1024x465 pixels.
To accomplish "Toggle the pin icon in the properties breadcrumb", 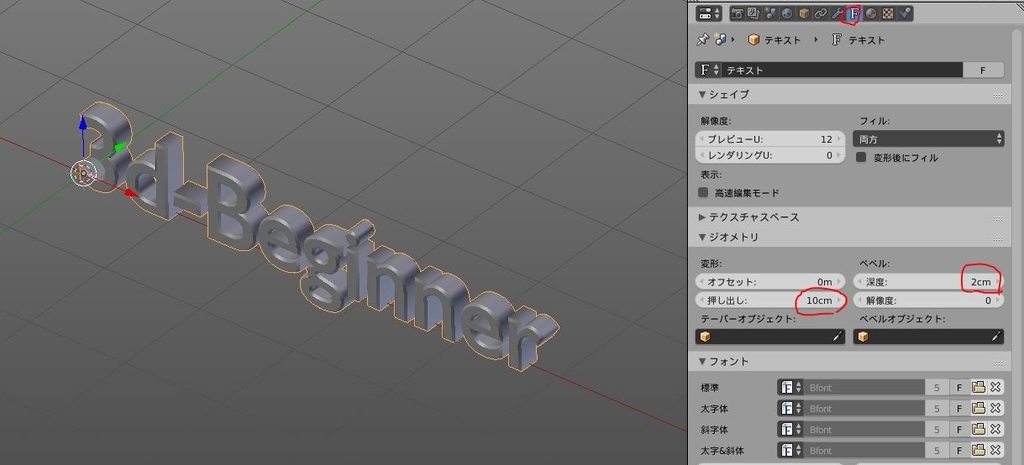I will [703, 40].
